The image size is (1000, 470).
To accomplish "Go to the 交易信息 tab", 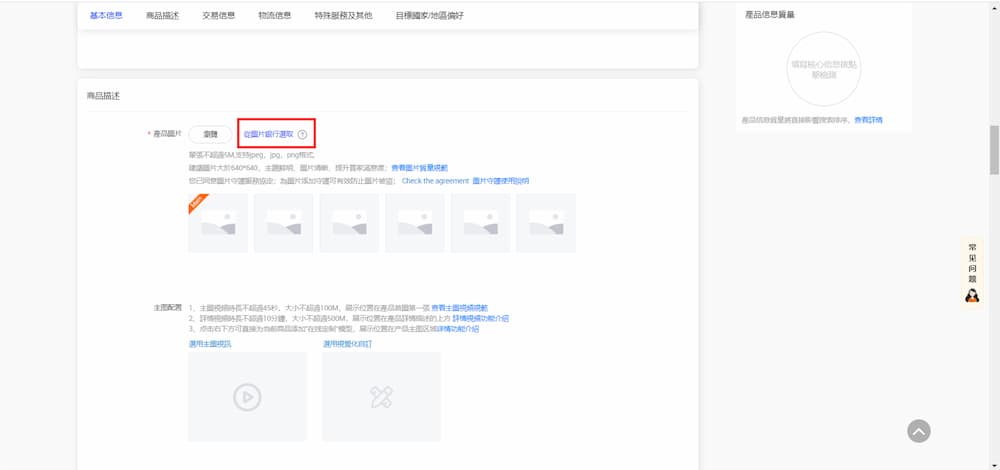I will point(218,16).
